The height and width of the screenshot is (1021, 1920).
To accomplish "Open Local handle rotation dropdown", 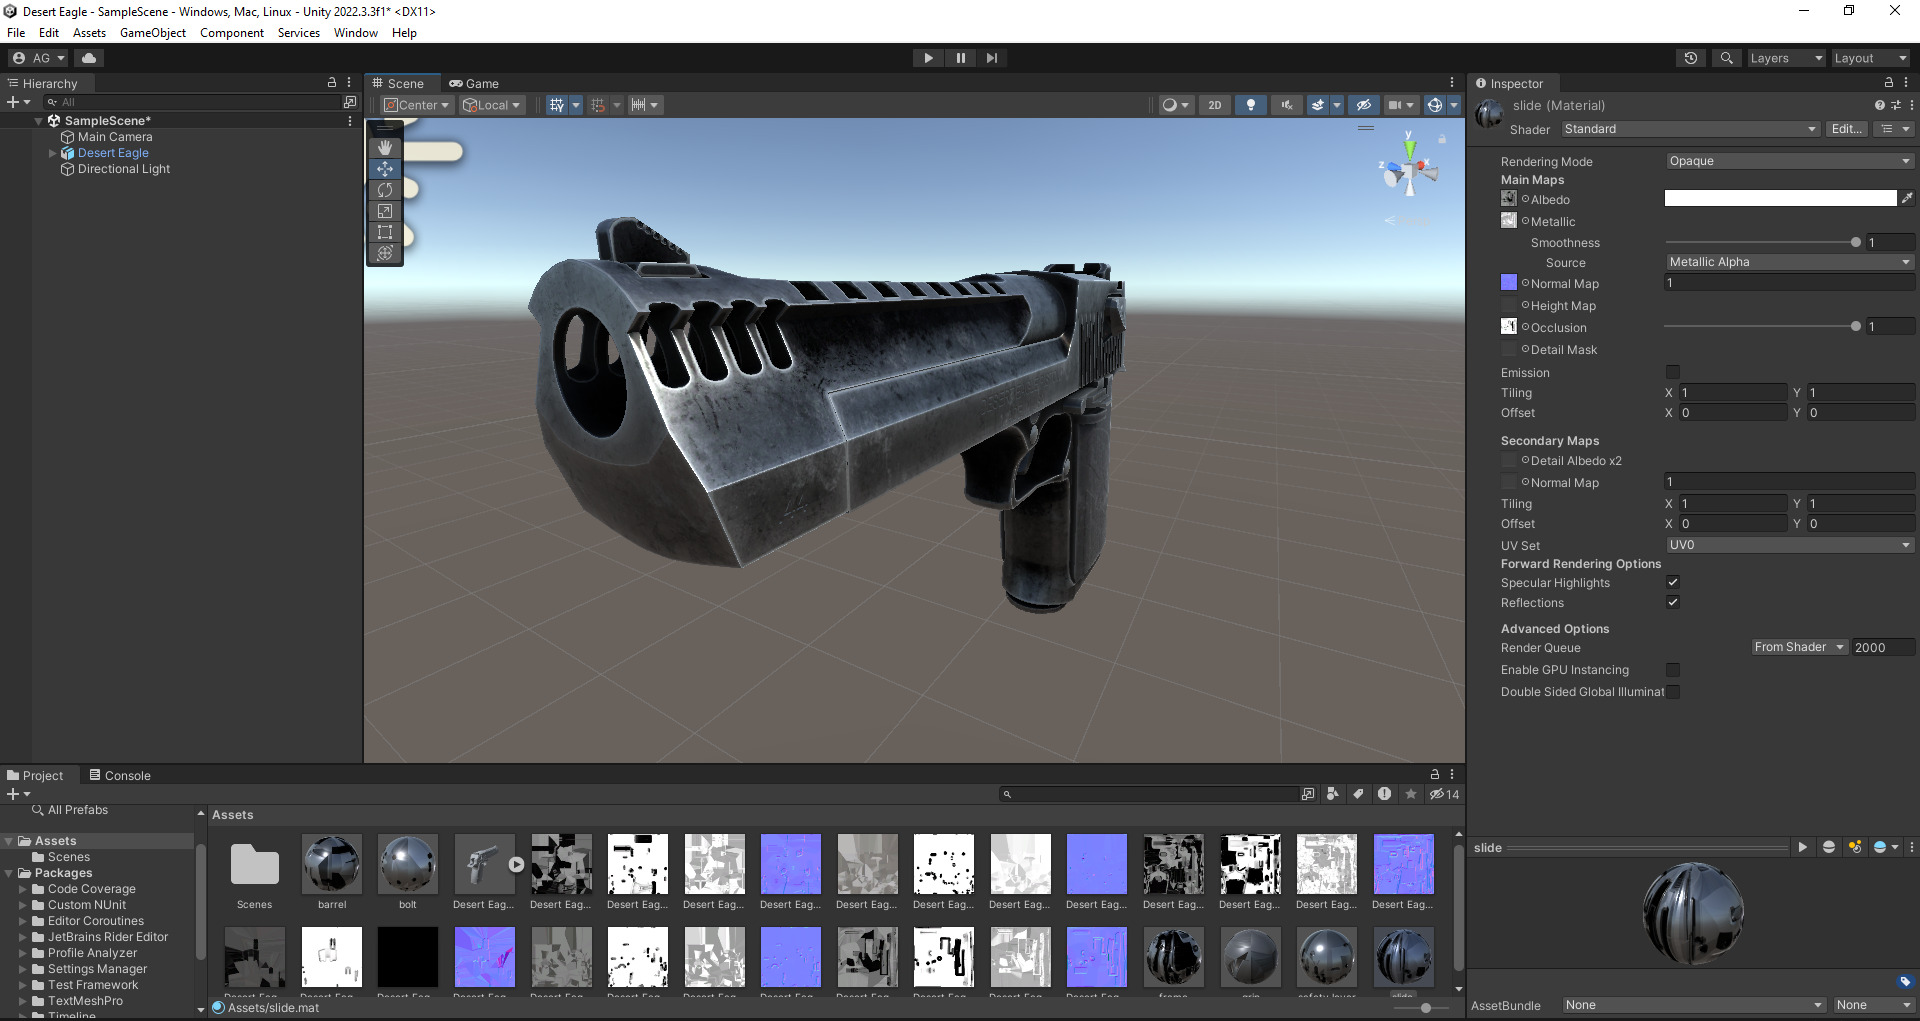I will coord(491,105).
